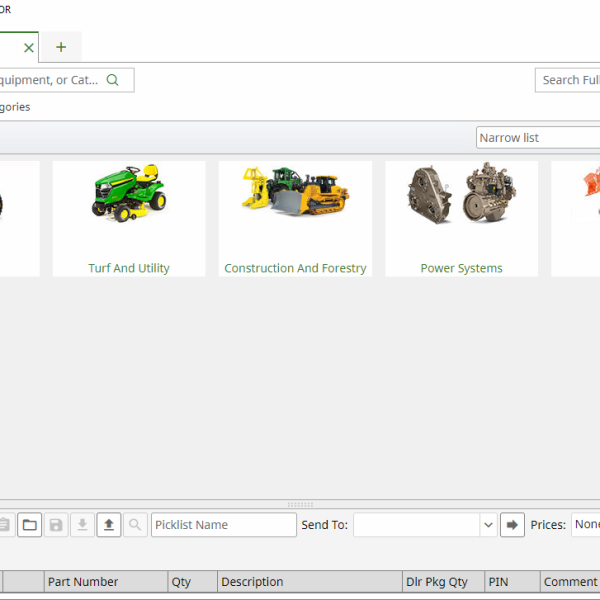Click the Description column header
Screen dimensions: 600x600
(310, 582)
